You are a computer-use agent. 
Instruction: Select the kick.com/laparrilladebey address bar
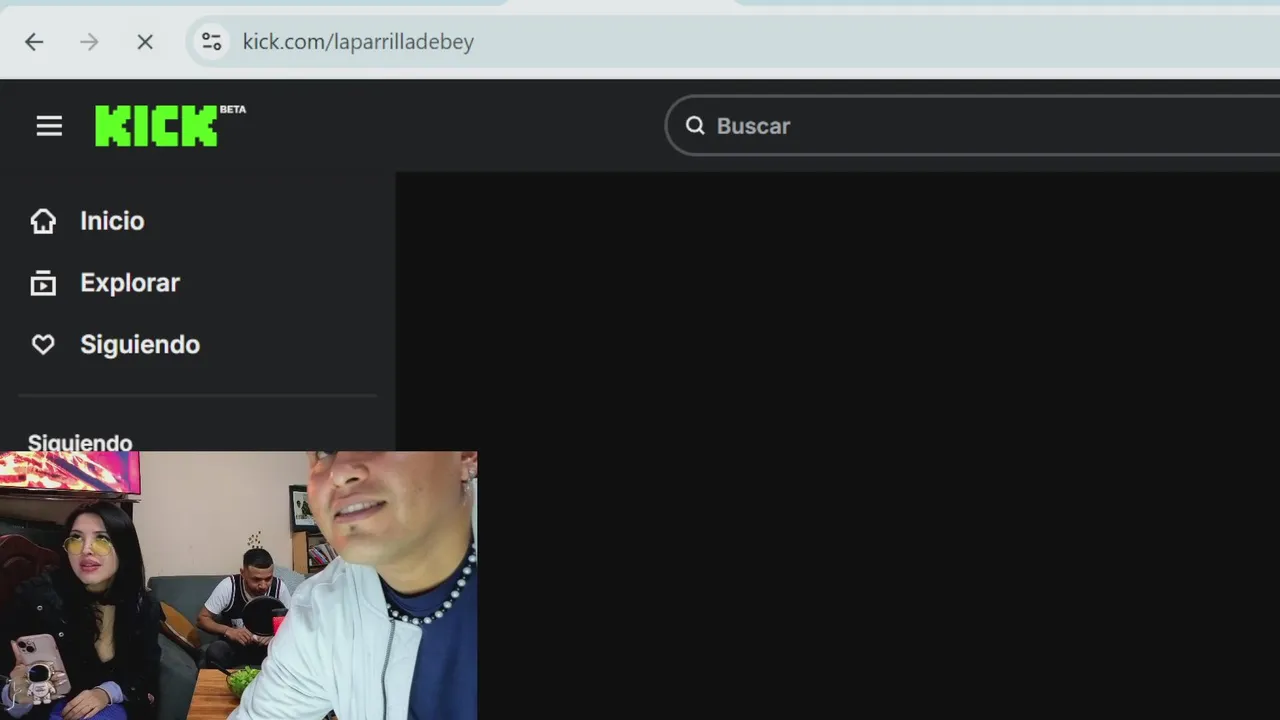732,42
